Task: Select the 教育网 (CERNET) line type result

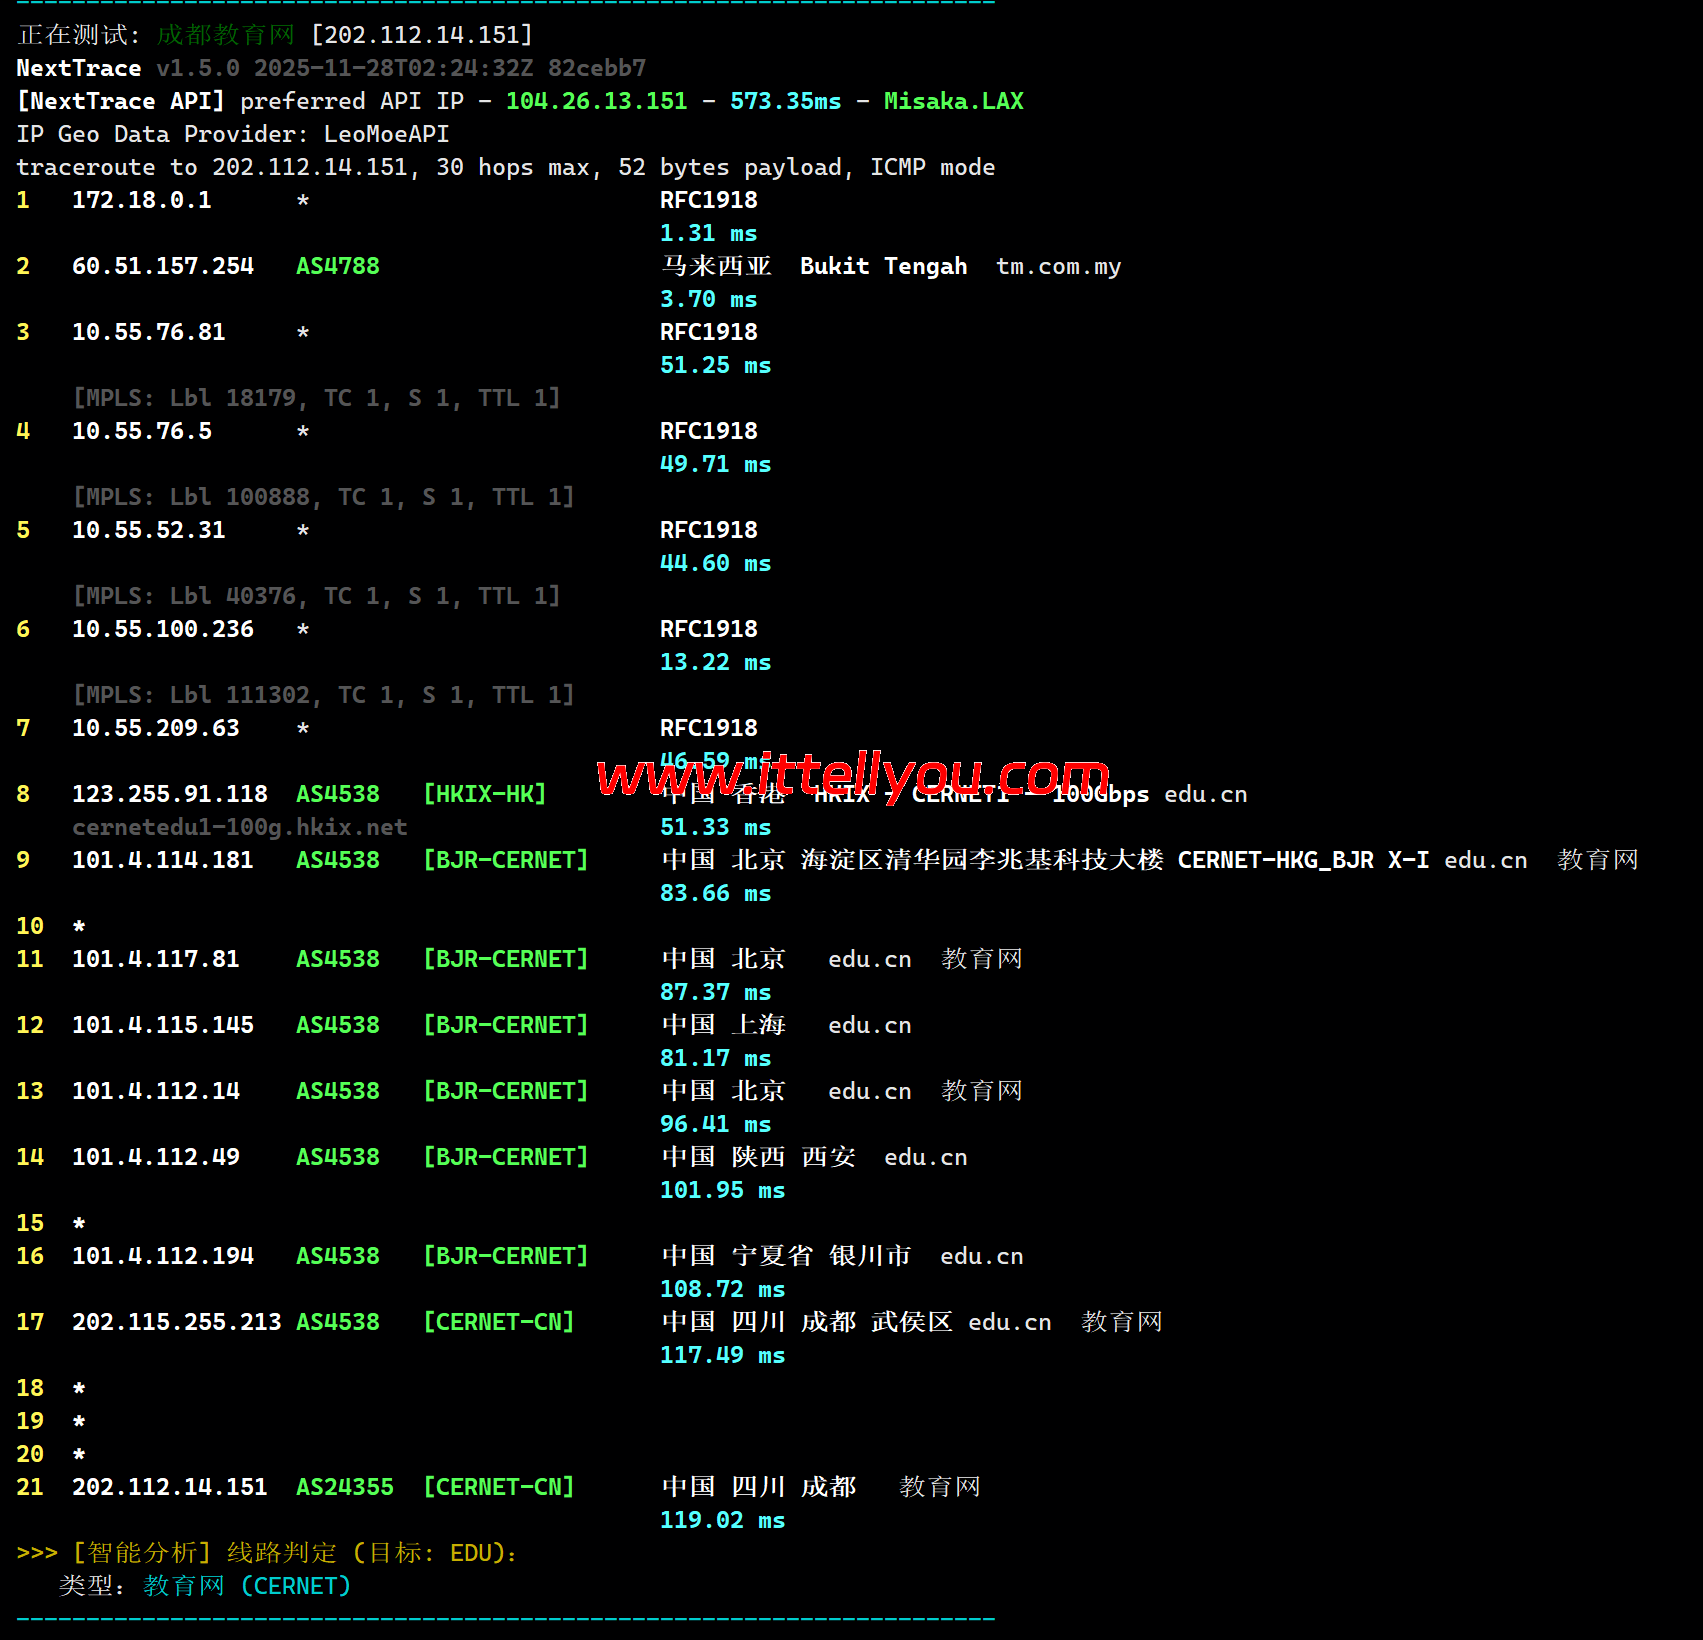Action: pos(246,1585)
